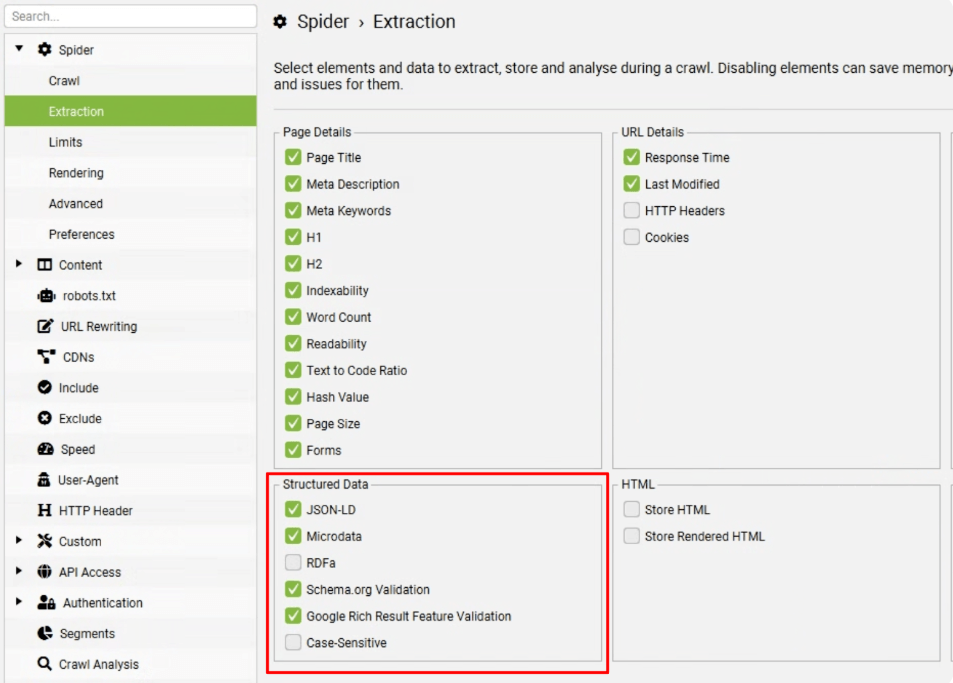Open the robots.txt settings icon
Viewport: 953px width, 683px height.
[x=46, y=296]
